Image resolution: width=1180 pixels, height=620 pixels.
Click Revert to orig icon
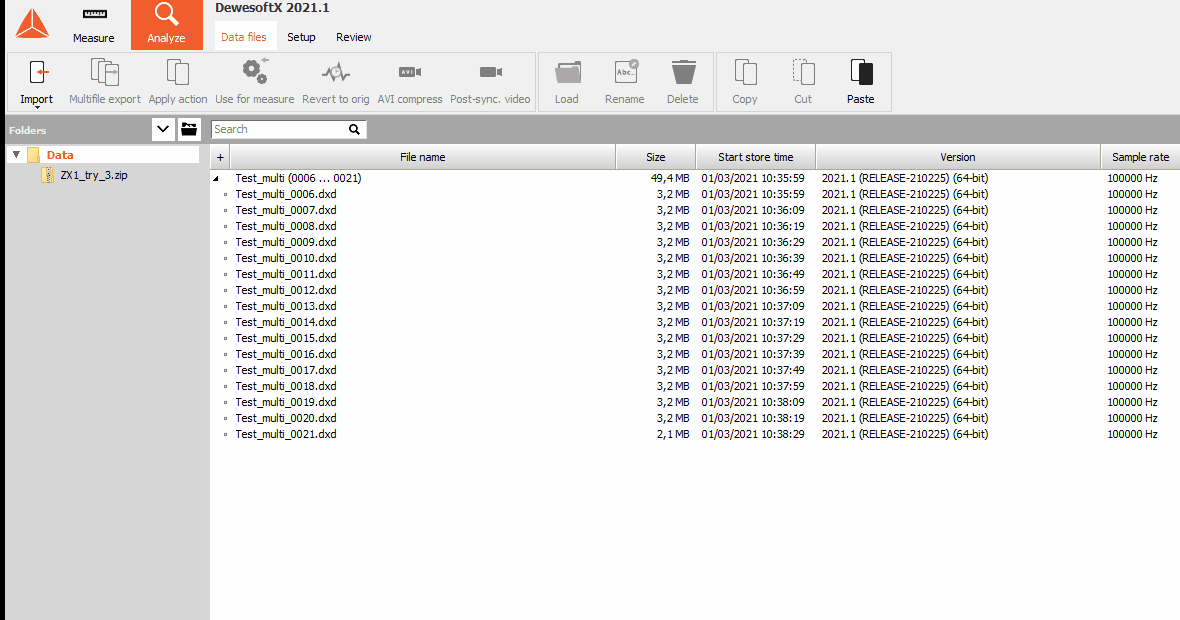(x=336, y=72)
